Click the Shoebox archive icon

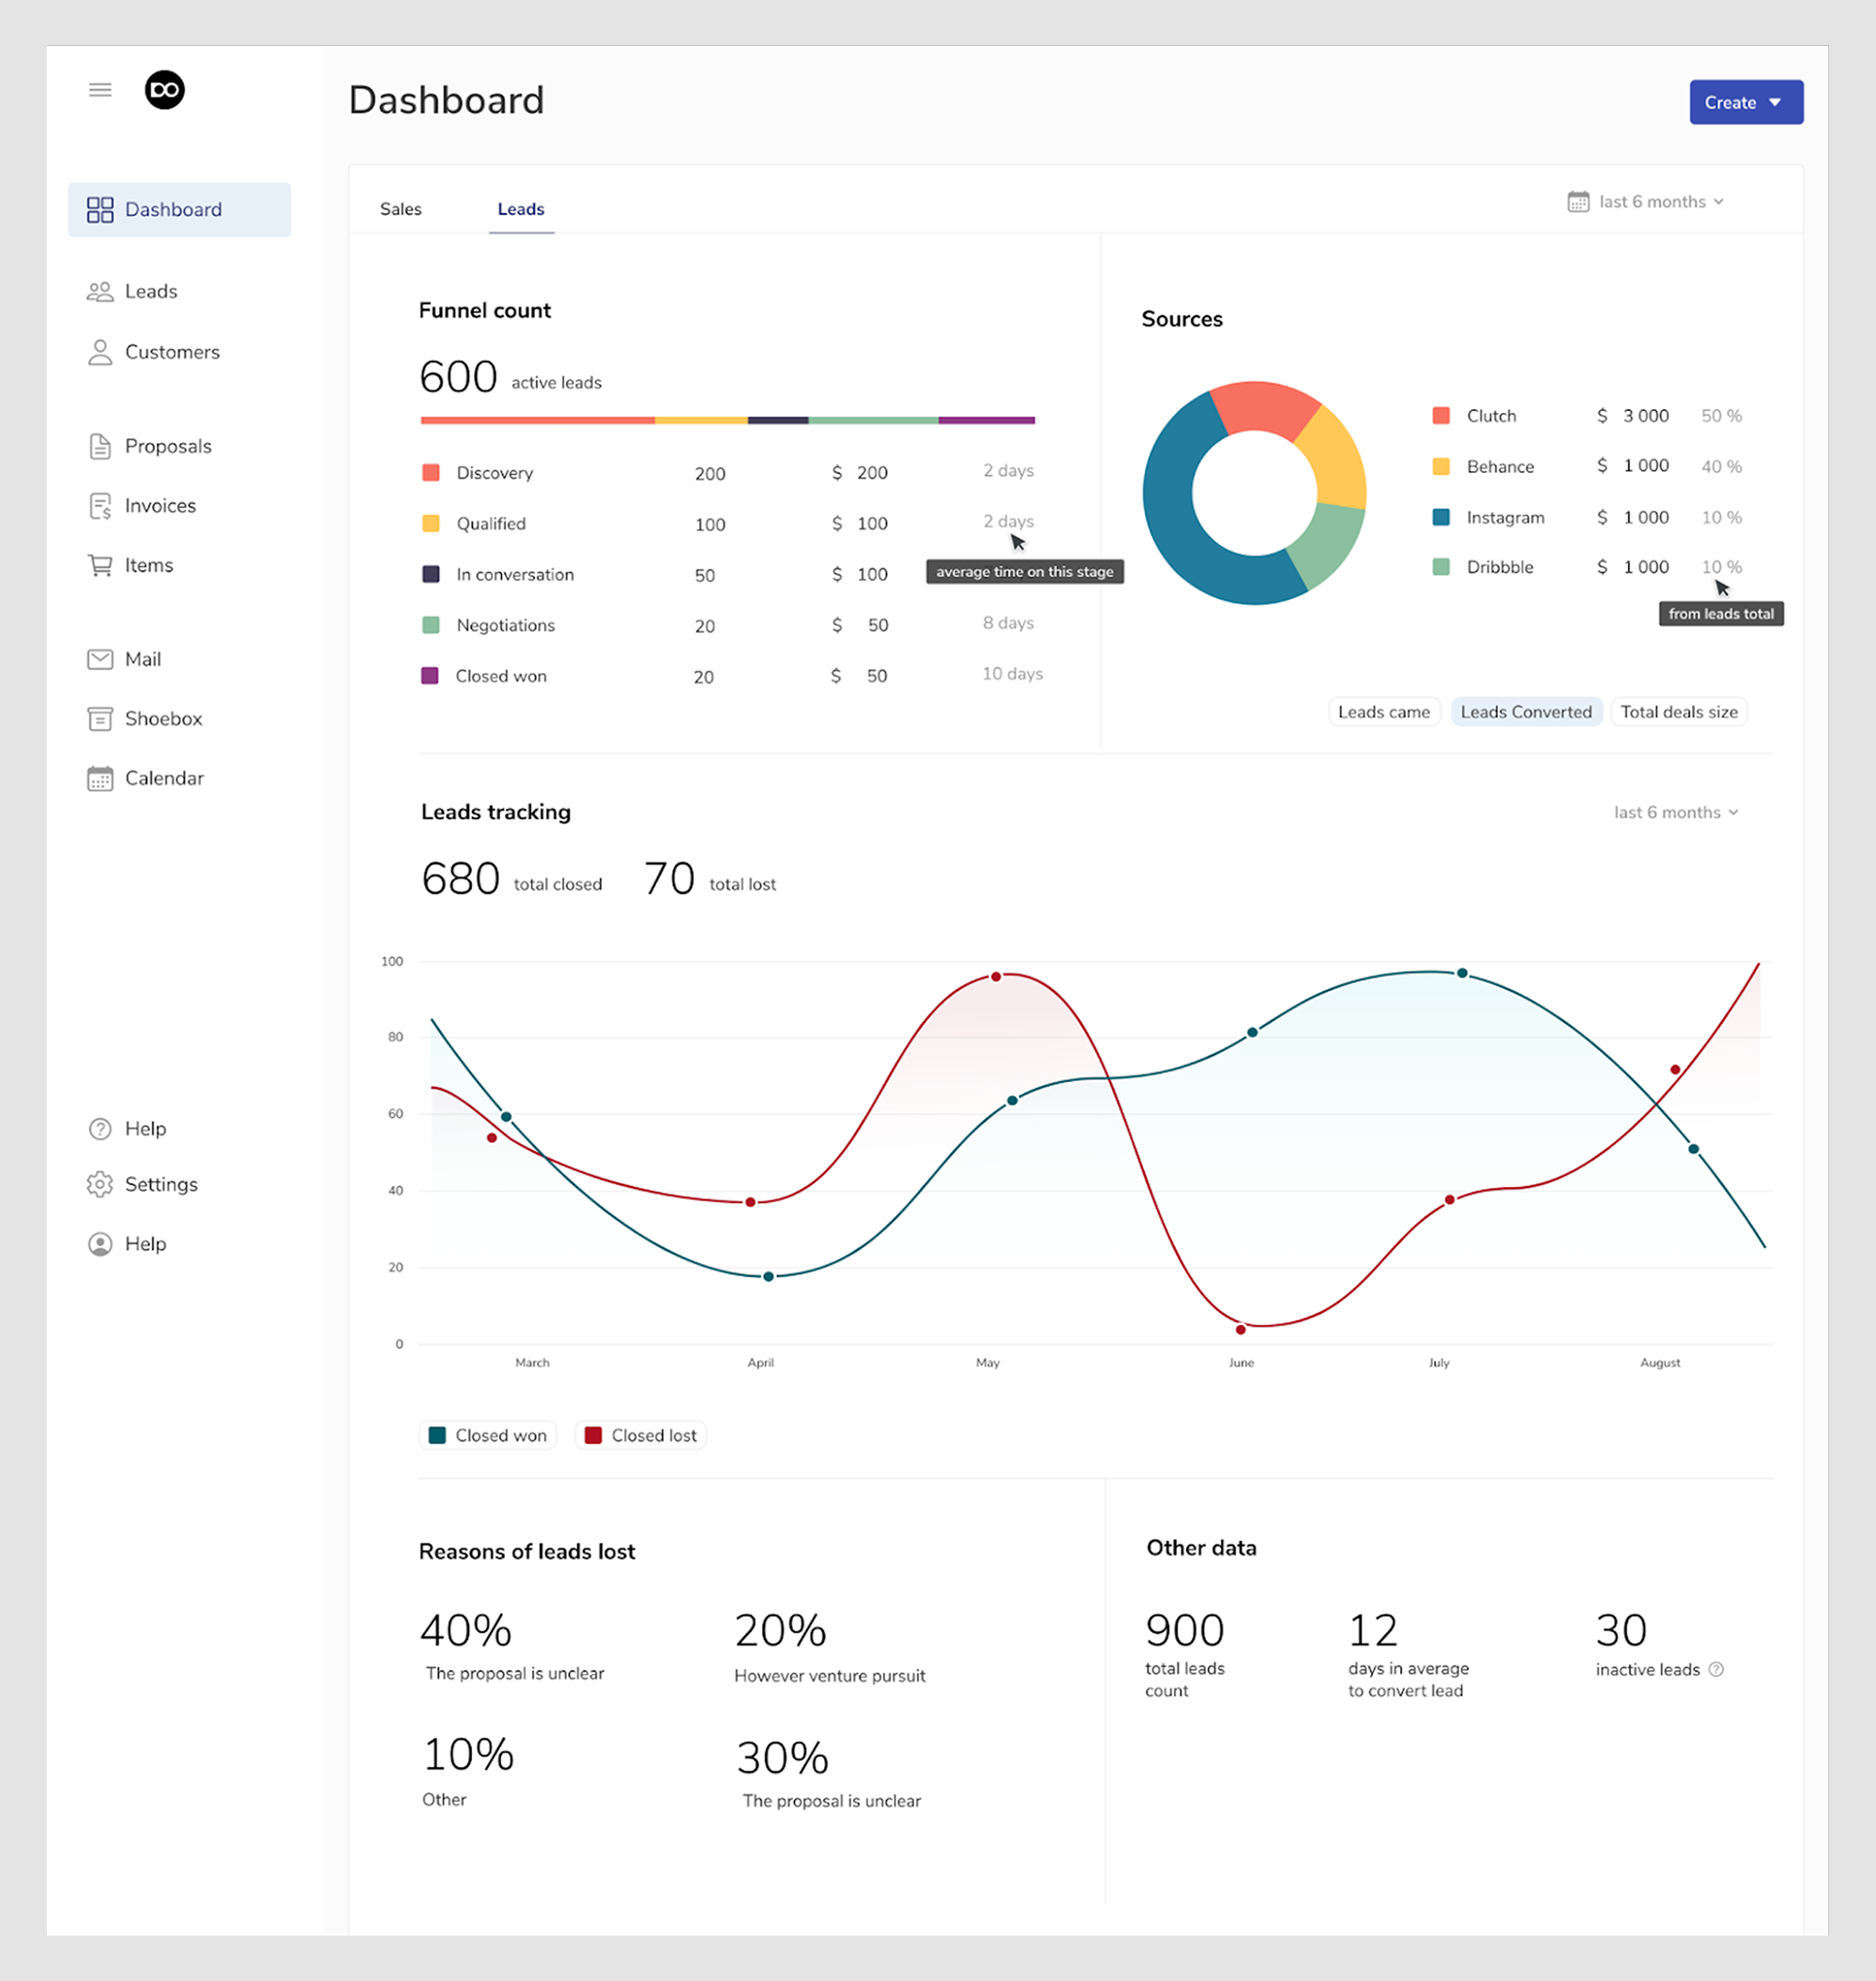[100, 718]
